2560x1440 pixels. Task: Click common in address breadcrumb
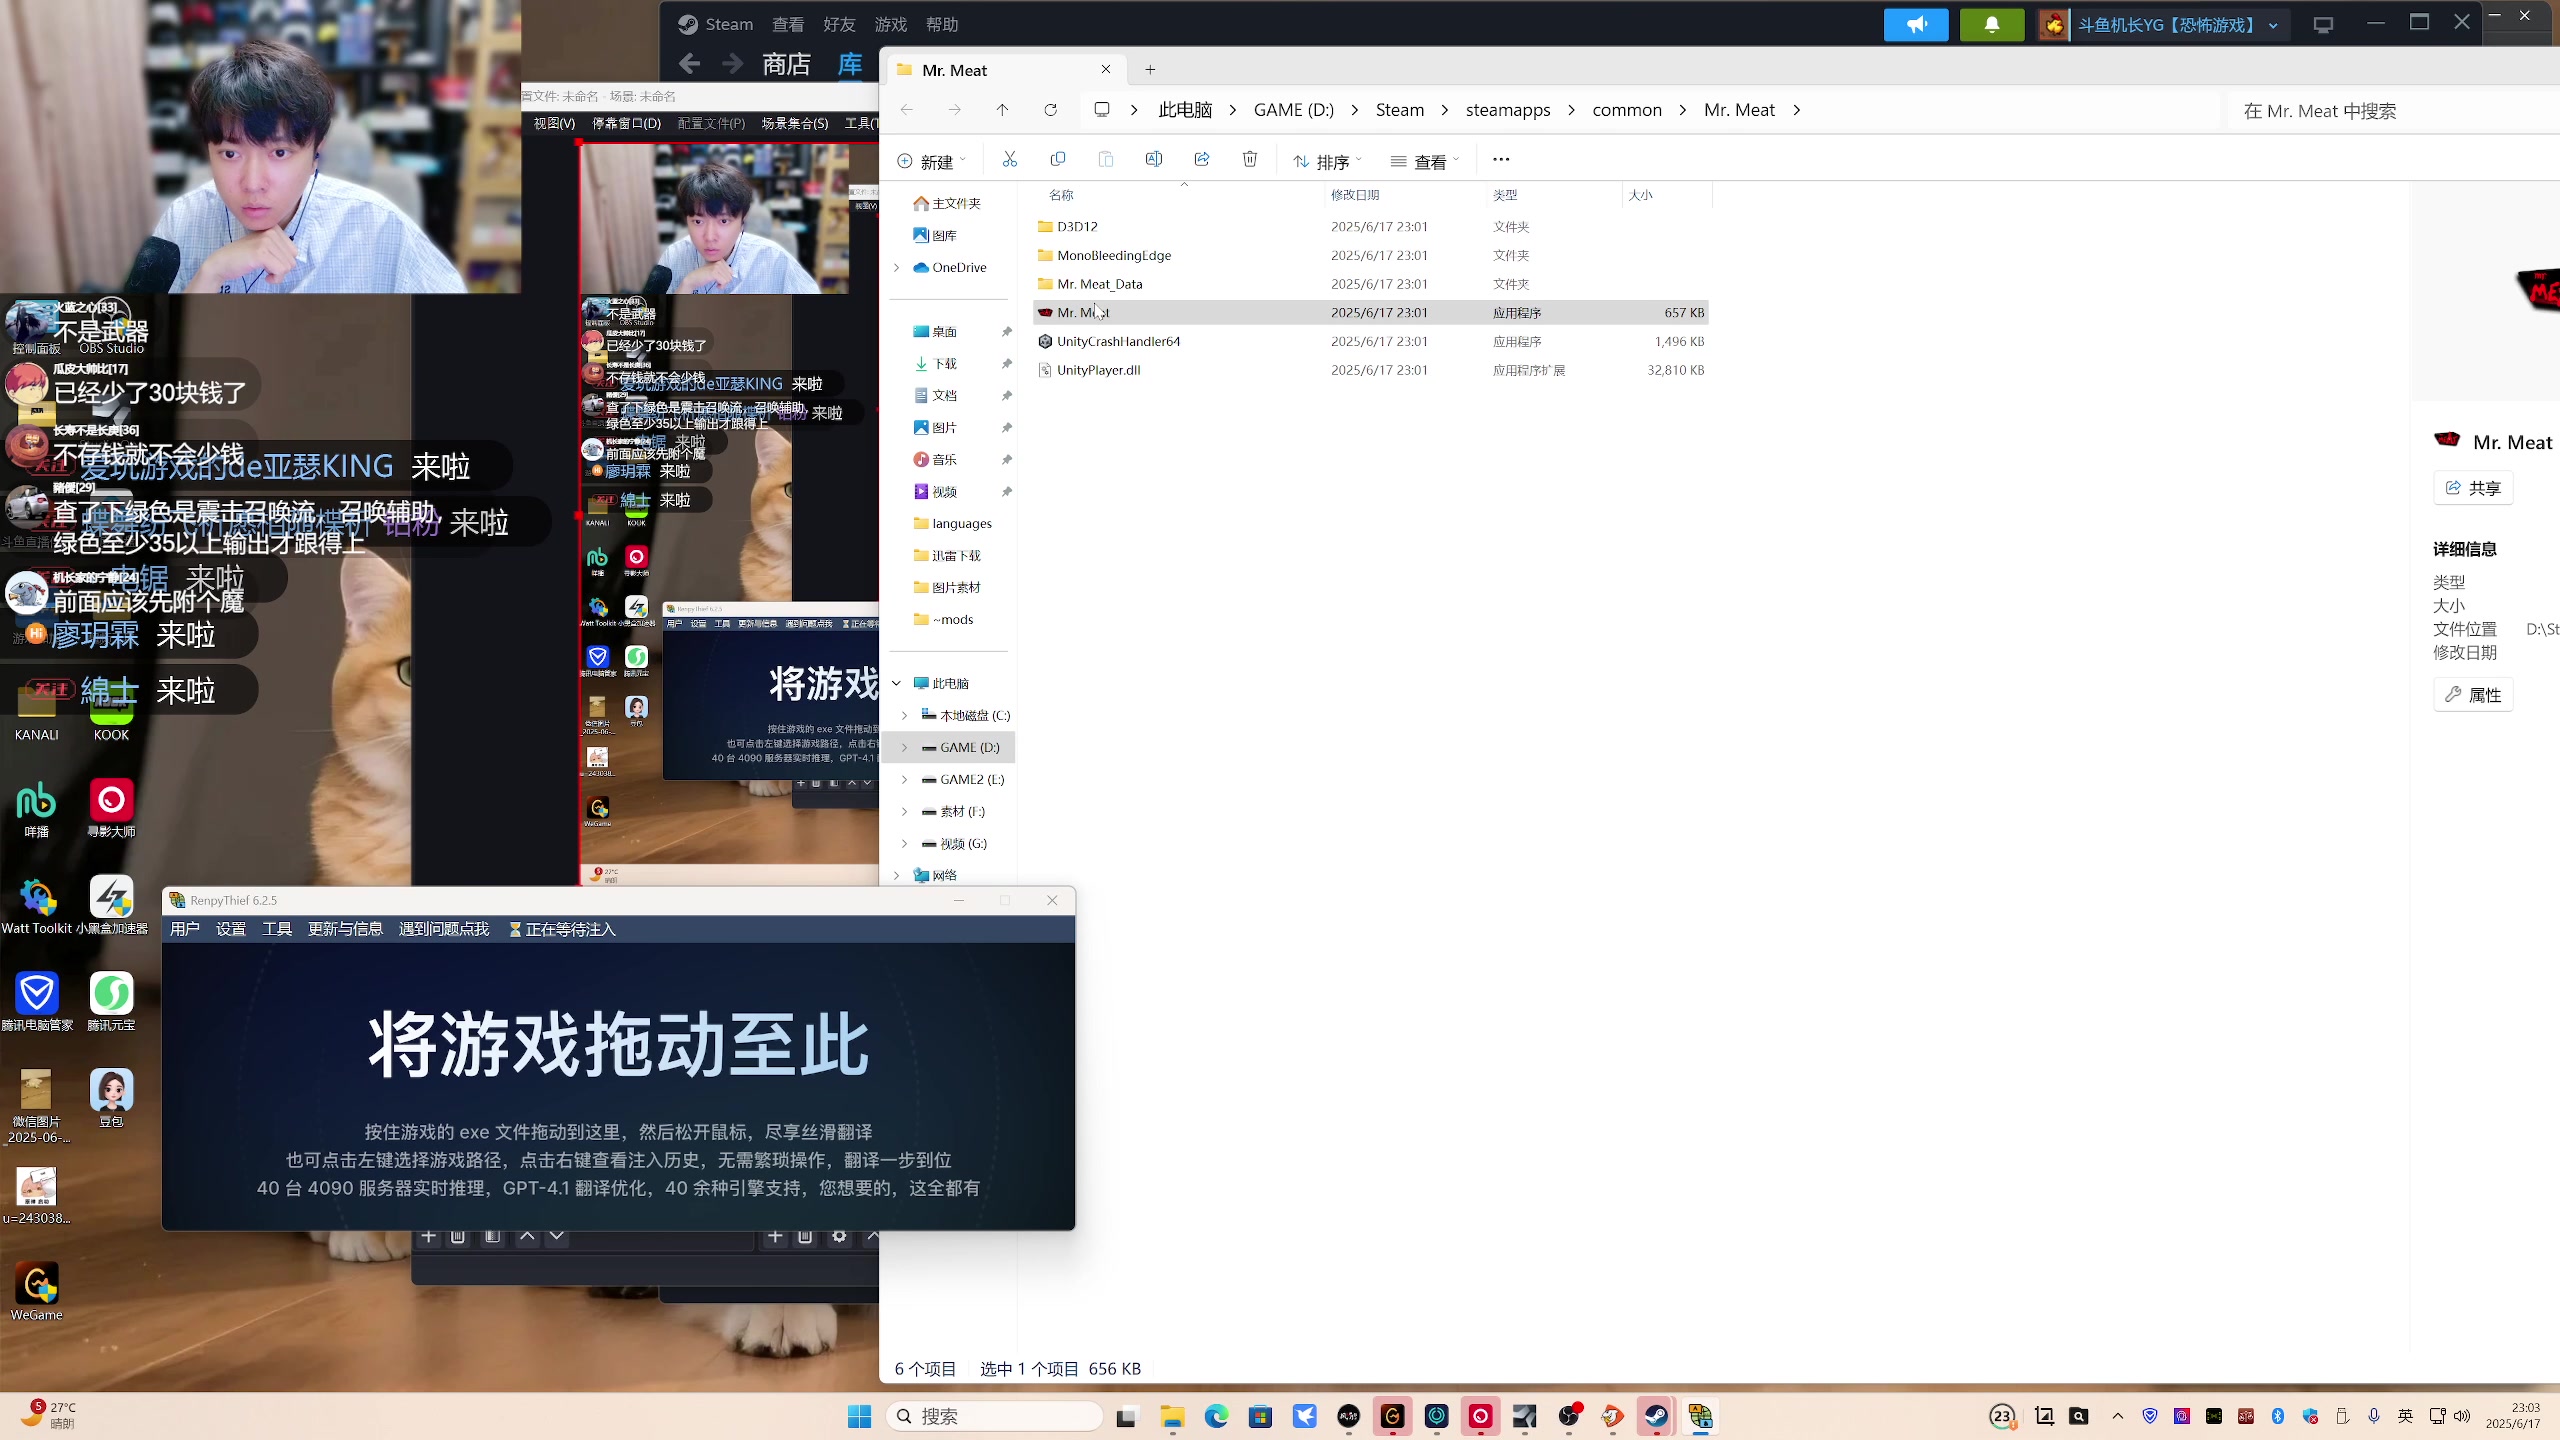point(1627,110)
